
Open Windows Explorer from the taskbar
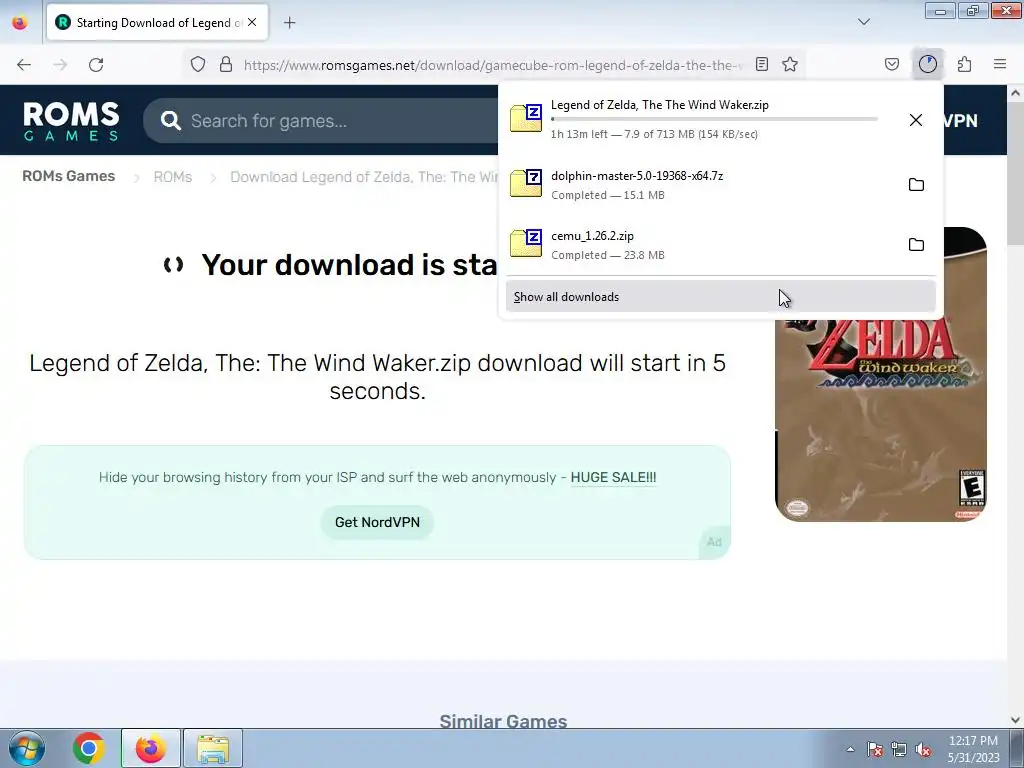(213, 748)
